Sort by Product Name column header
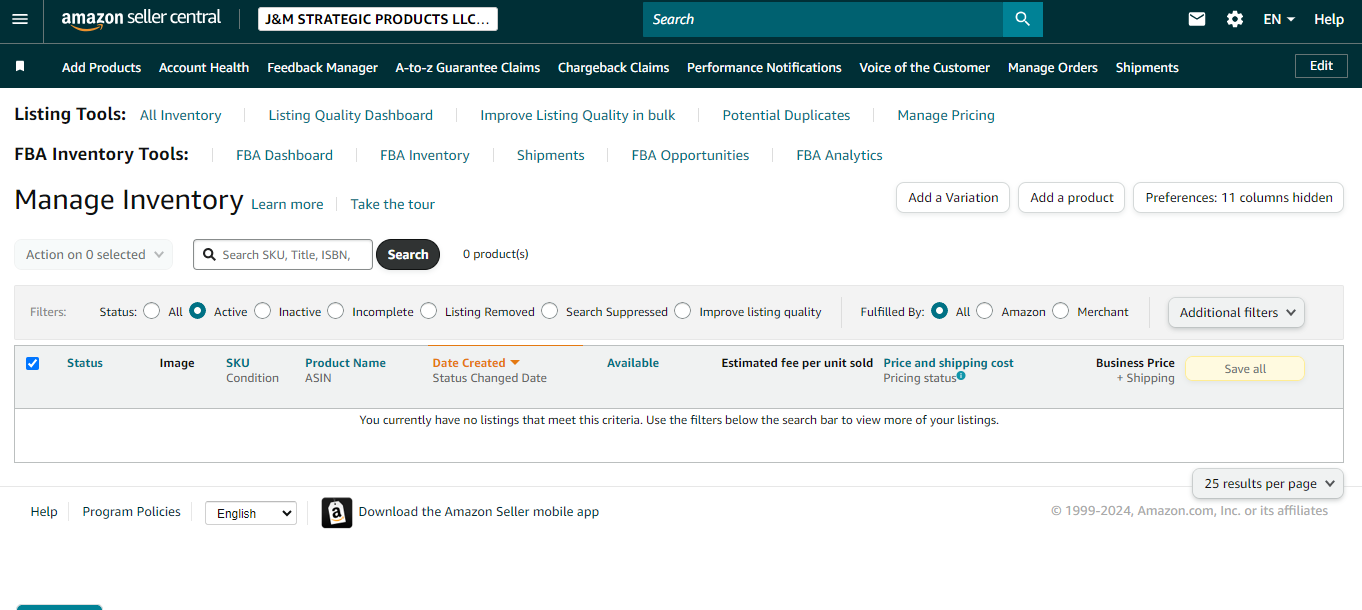This screenshot has width=1362, height=610. (x=345, y=363)
